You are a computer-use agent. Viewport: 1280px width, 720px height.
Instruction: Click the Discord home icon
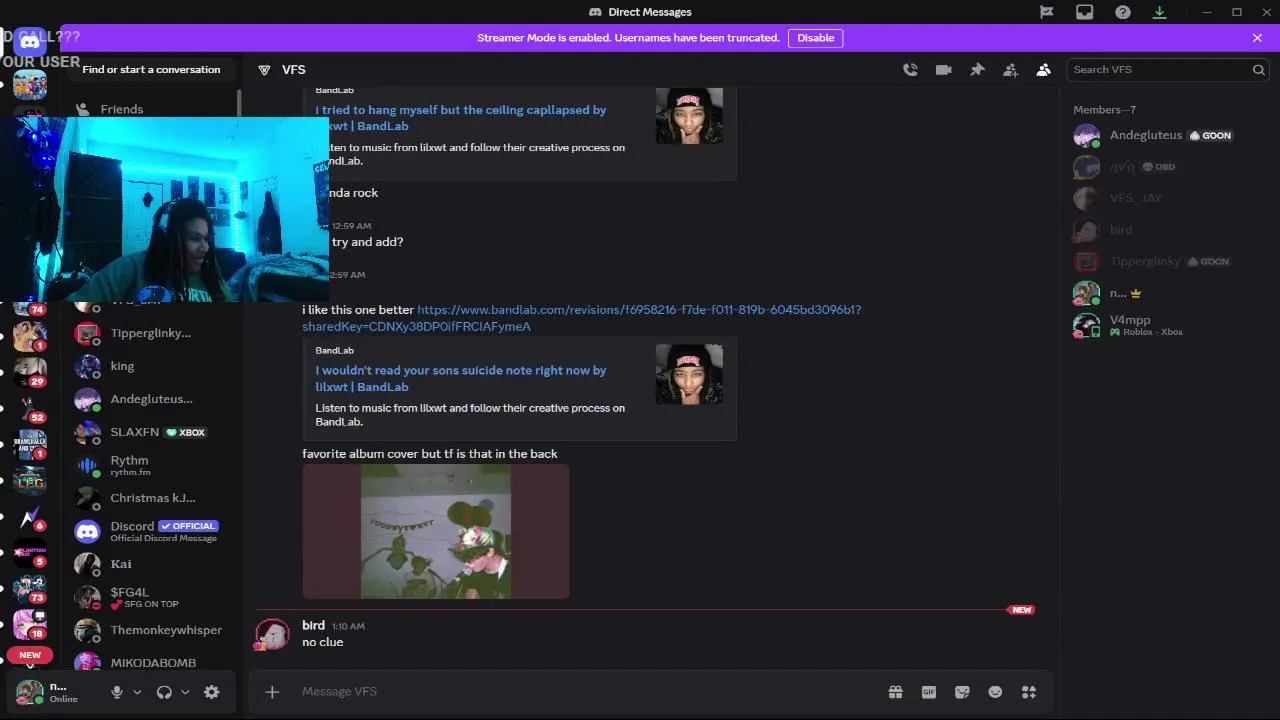[x=30, y=42]
